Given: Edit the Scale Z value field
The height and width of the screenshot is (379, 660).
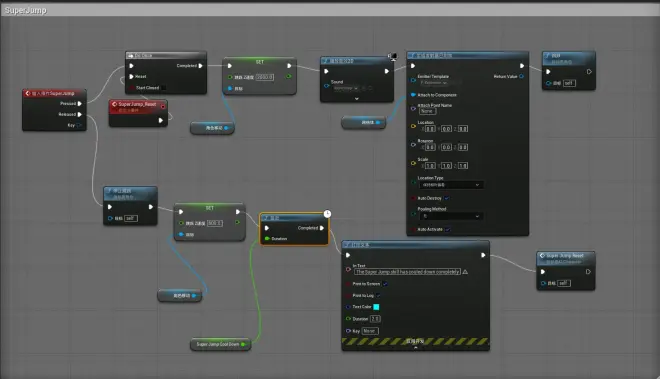Looking at the screenshot, I should click(463, 166).
